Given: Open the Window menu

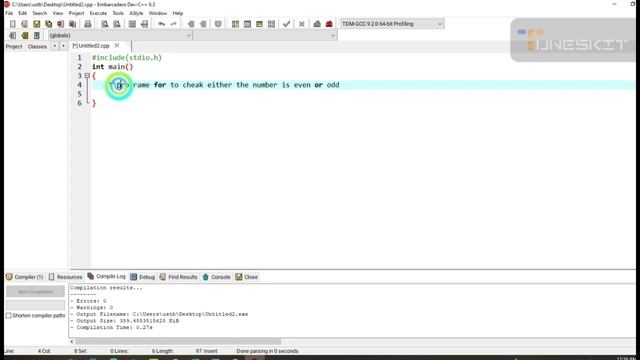Looking at the screenshot, I should pos(158,13).
